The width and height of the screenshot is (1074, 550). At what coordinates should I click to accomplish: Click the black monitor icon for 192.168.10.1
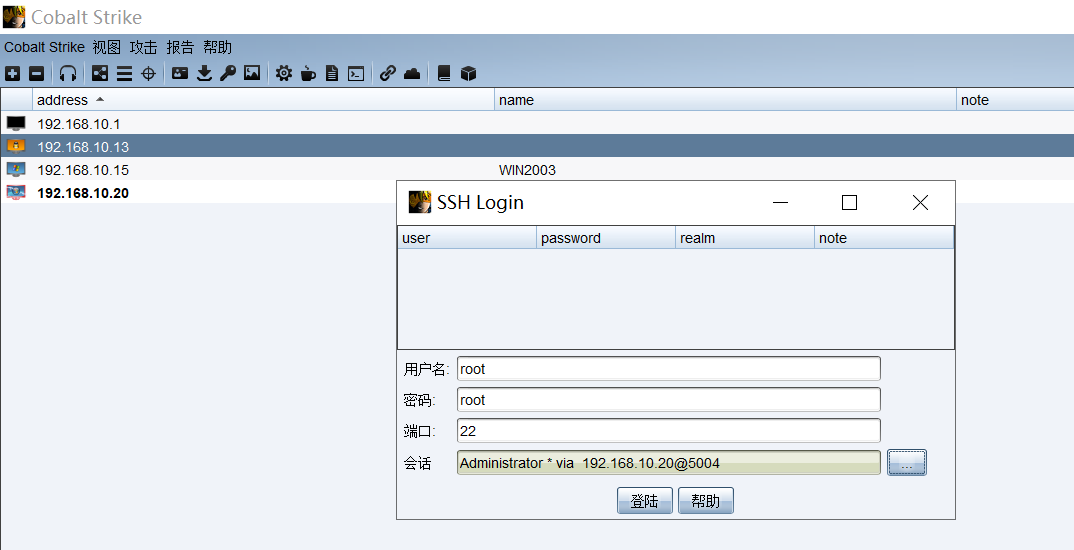pyautogui.click(x=16, y=123)
